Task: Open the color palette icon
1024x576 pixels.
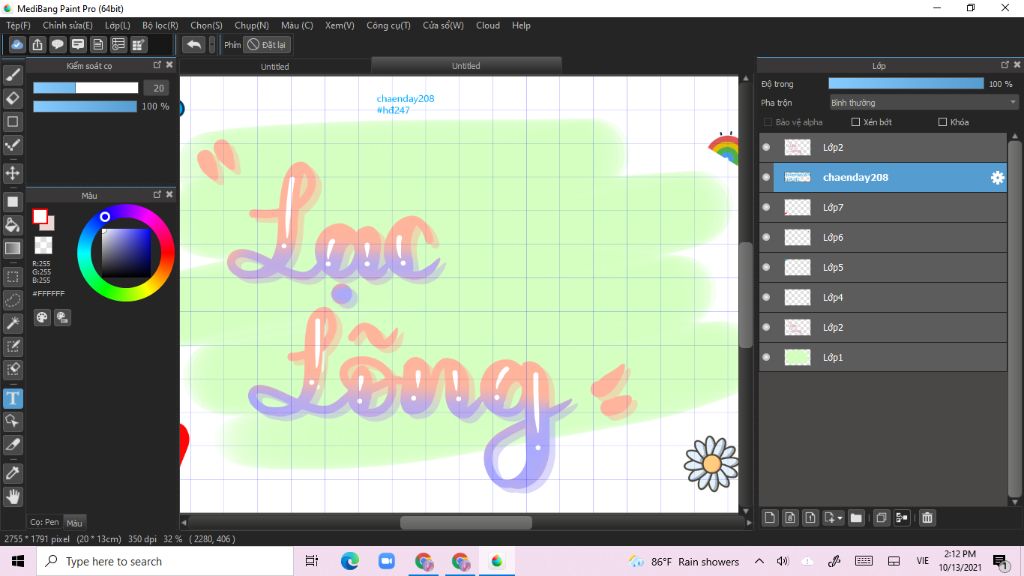Action: tap(42, 317)
